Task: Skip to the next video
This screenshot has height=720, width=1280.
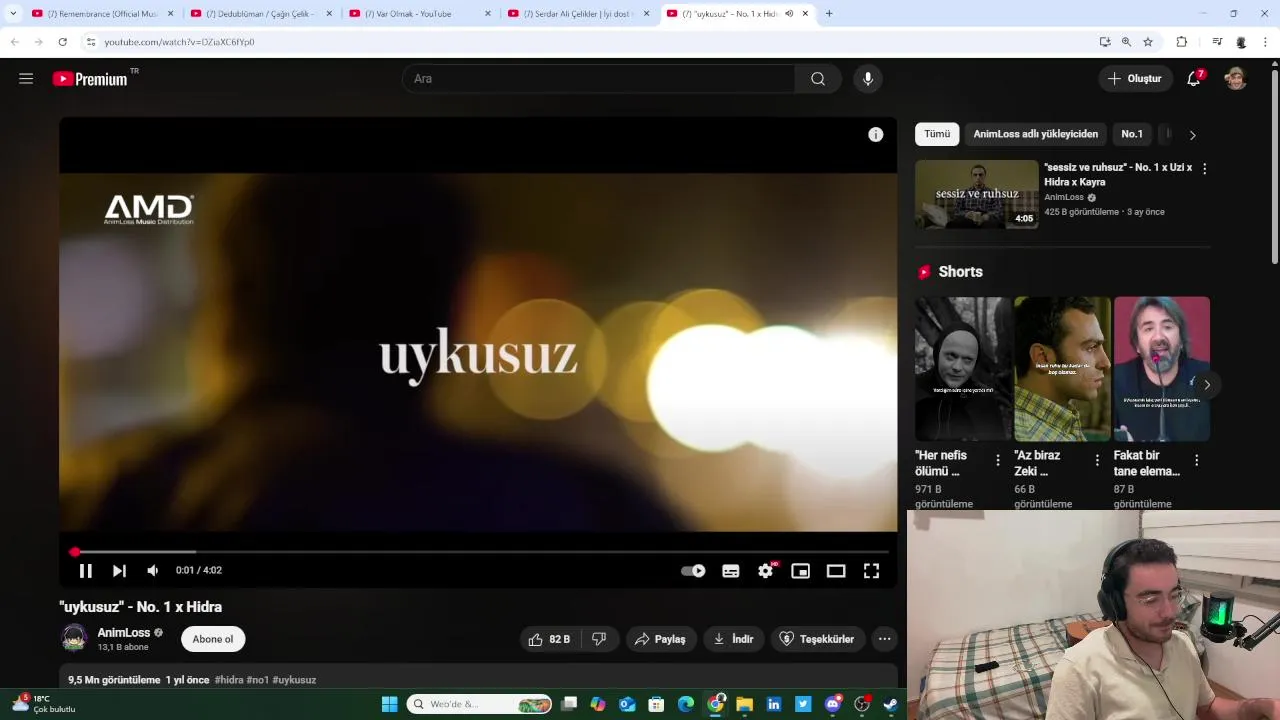Action: (x=119, y=570)
